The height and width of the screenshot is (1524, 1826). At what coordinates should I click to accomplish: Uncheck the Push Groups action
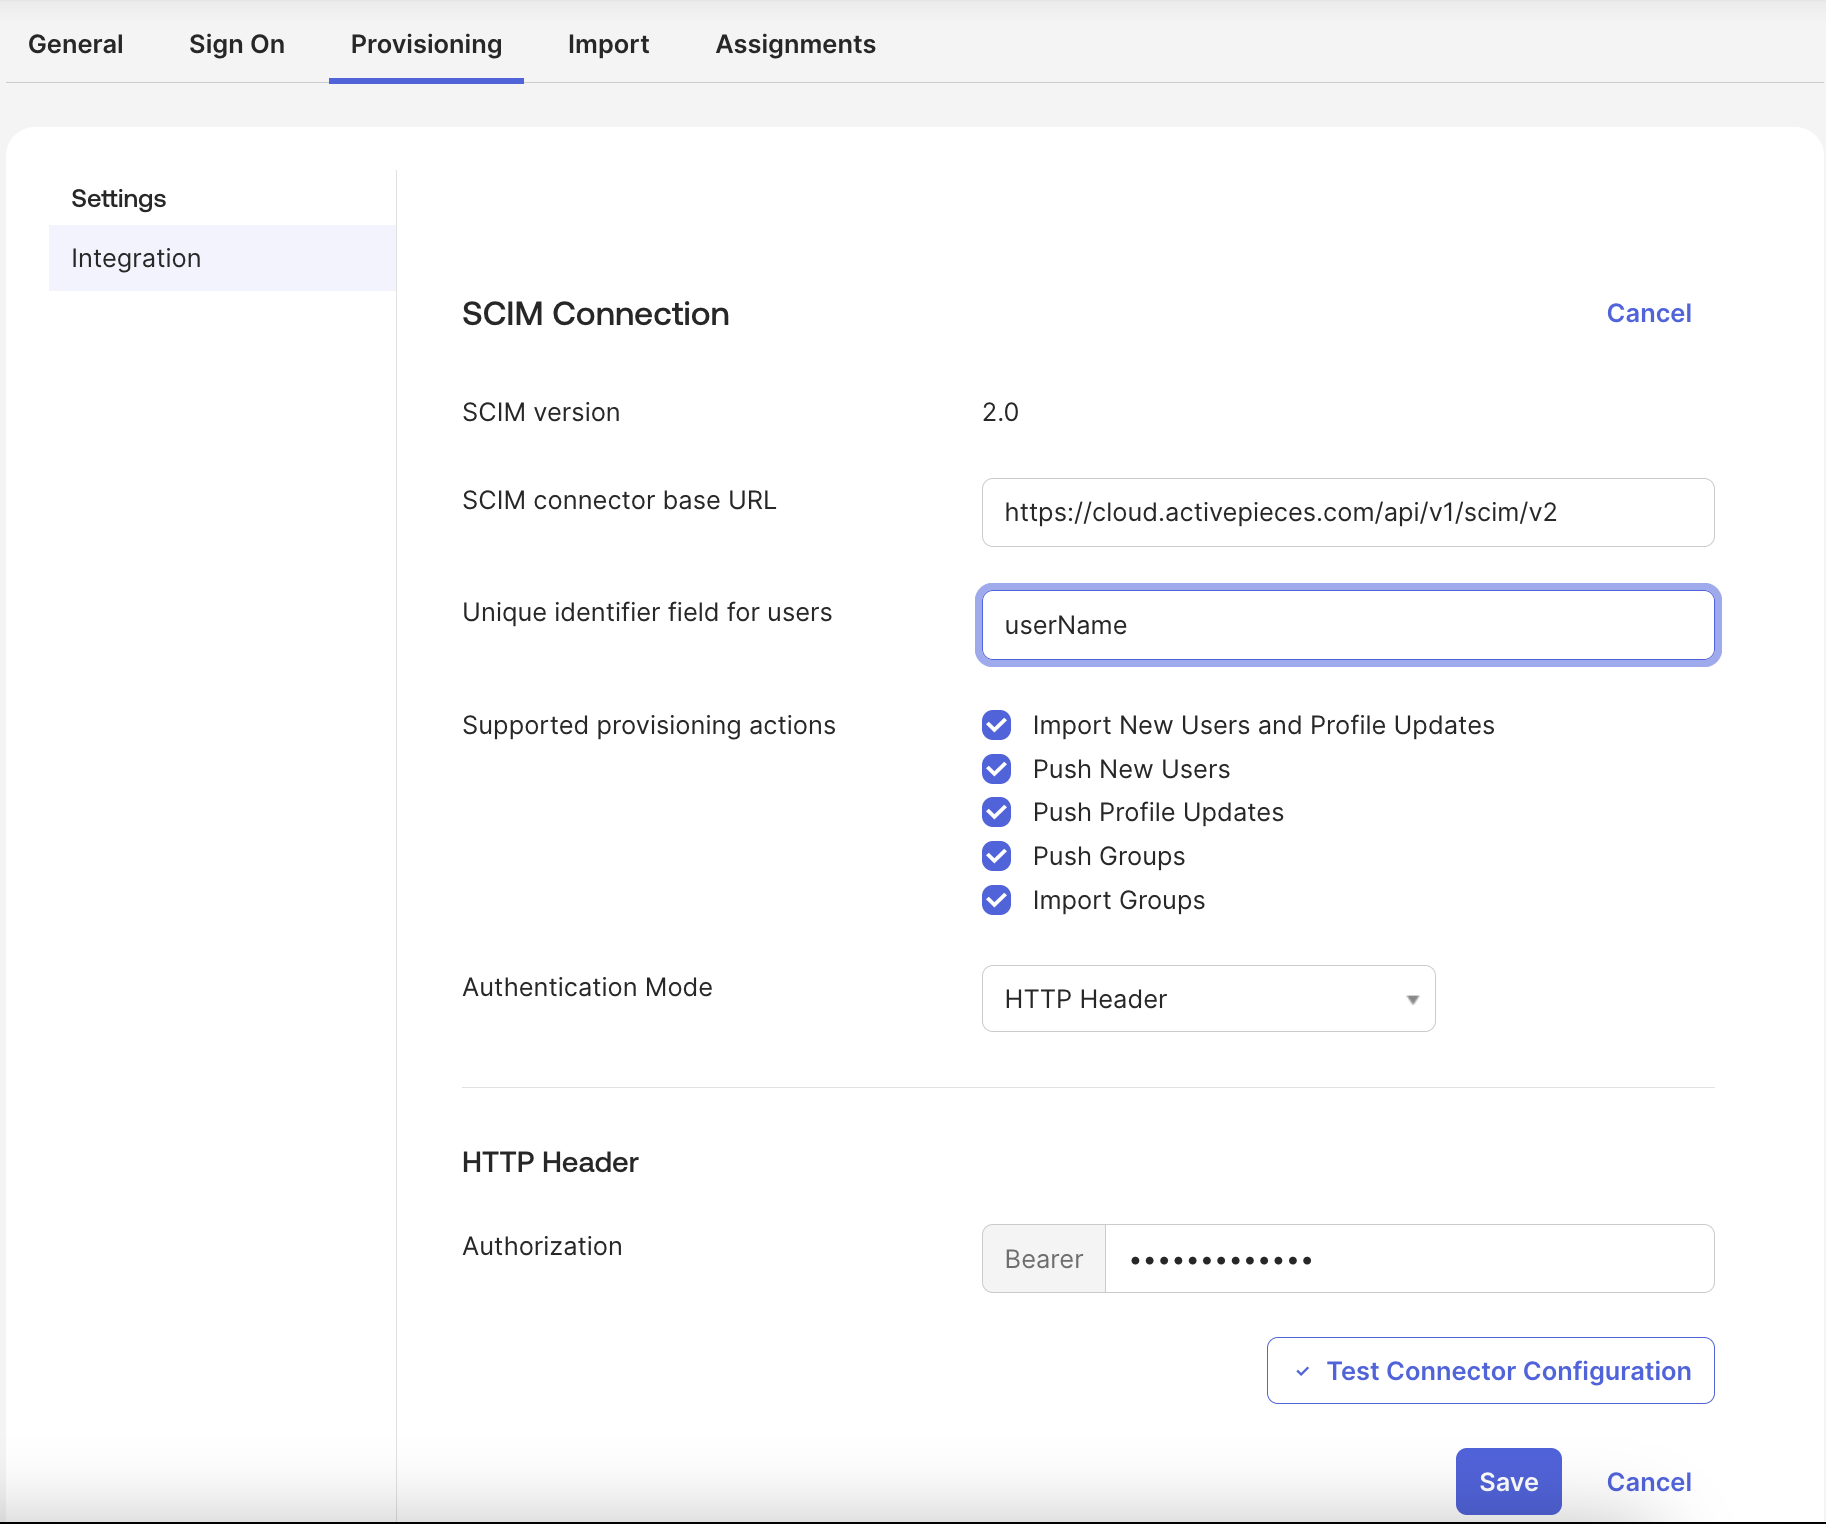click(x=996, y=856)
